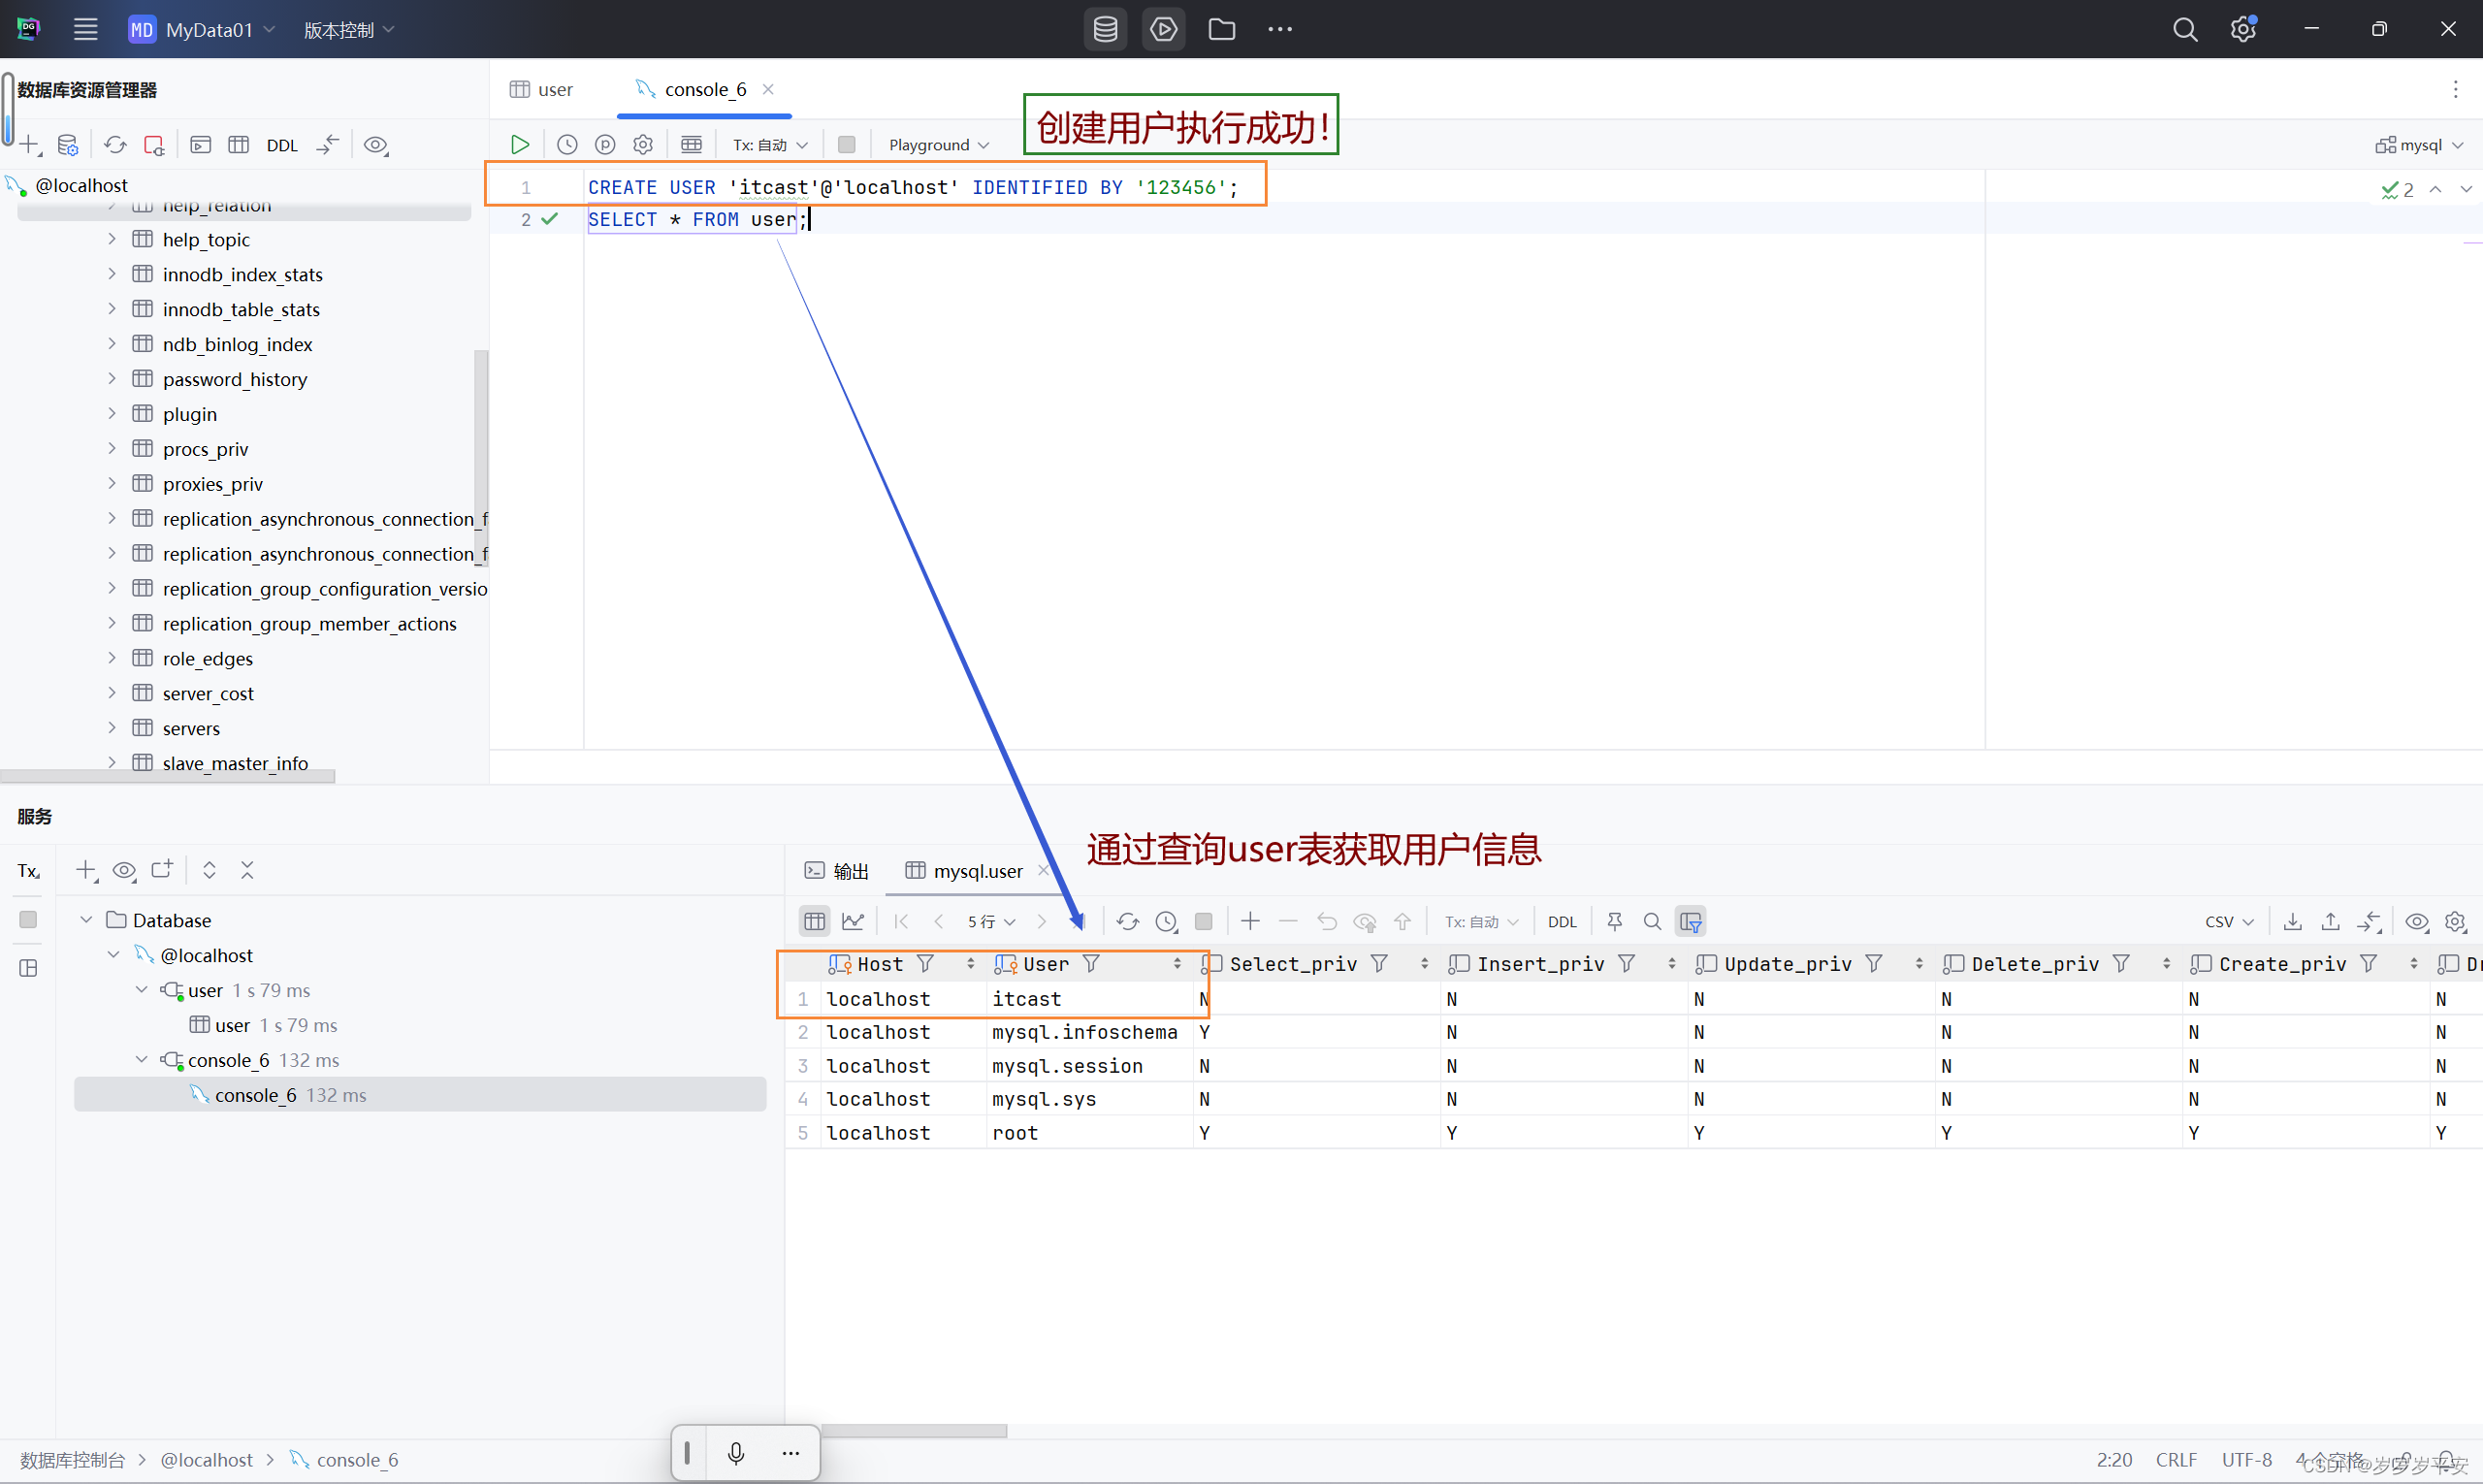The image size is (2483, 1484).
Task: Open the database tool window icon in title bar
Action: (x=1105, y=29)
